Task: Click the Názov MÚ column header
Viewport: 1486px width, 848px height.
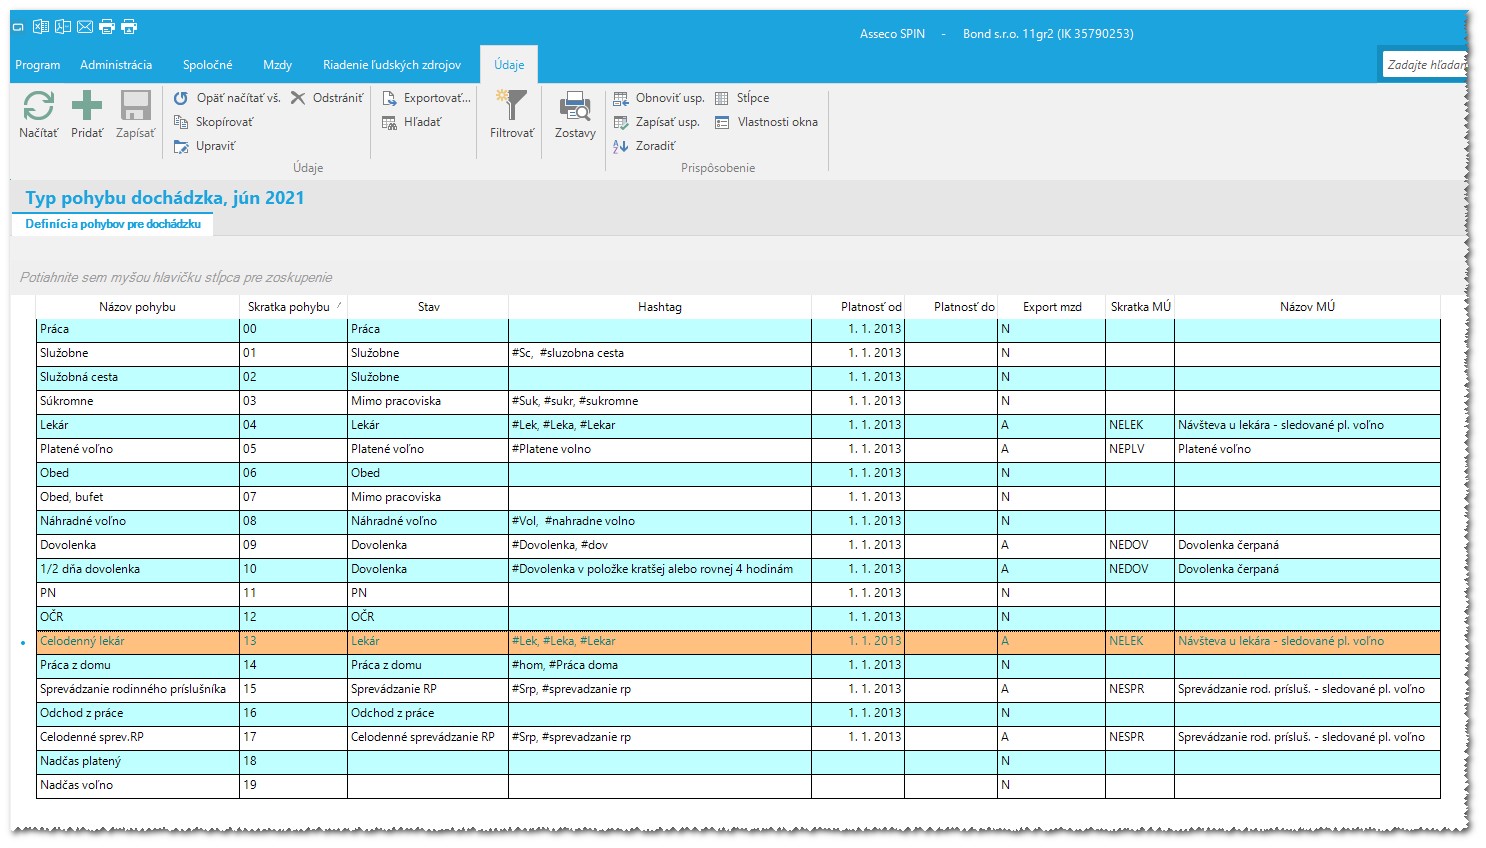Action: [x=1307, y=307]
